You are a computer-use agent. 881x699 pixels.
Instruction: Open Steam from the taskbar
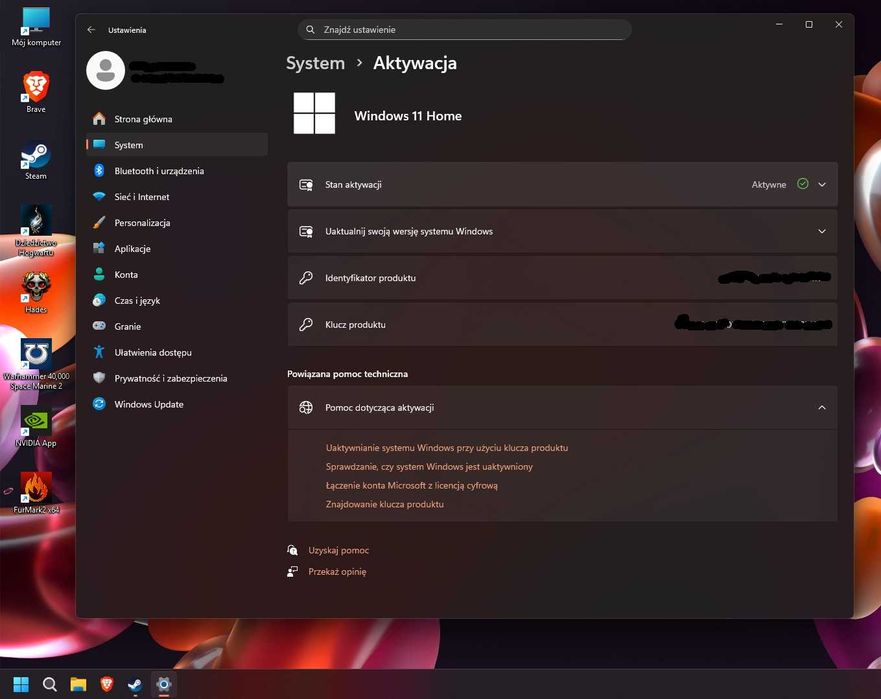point(135,684)
